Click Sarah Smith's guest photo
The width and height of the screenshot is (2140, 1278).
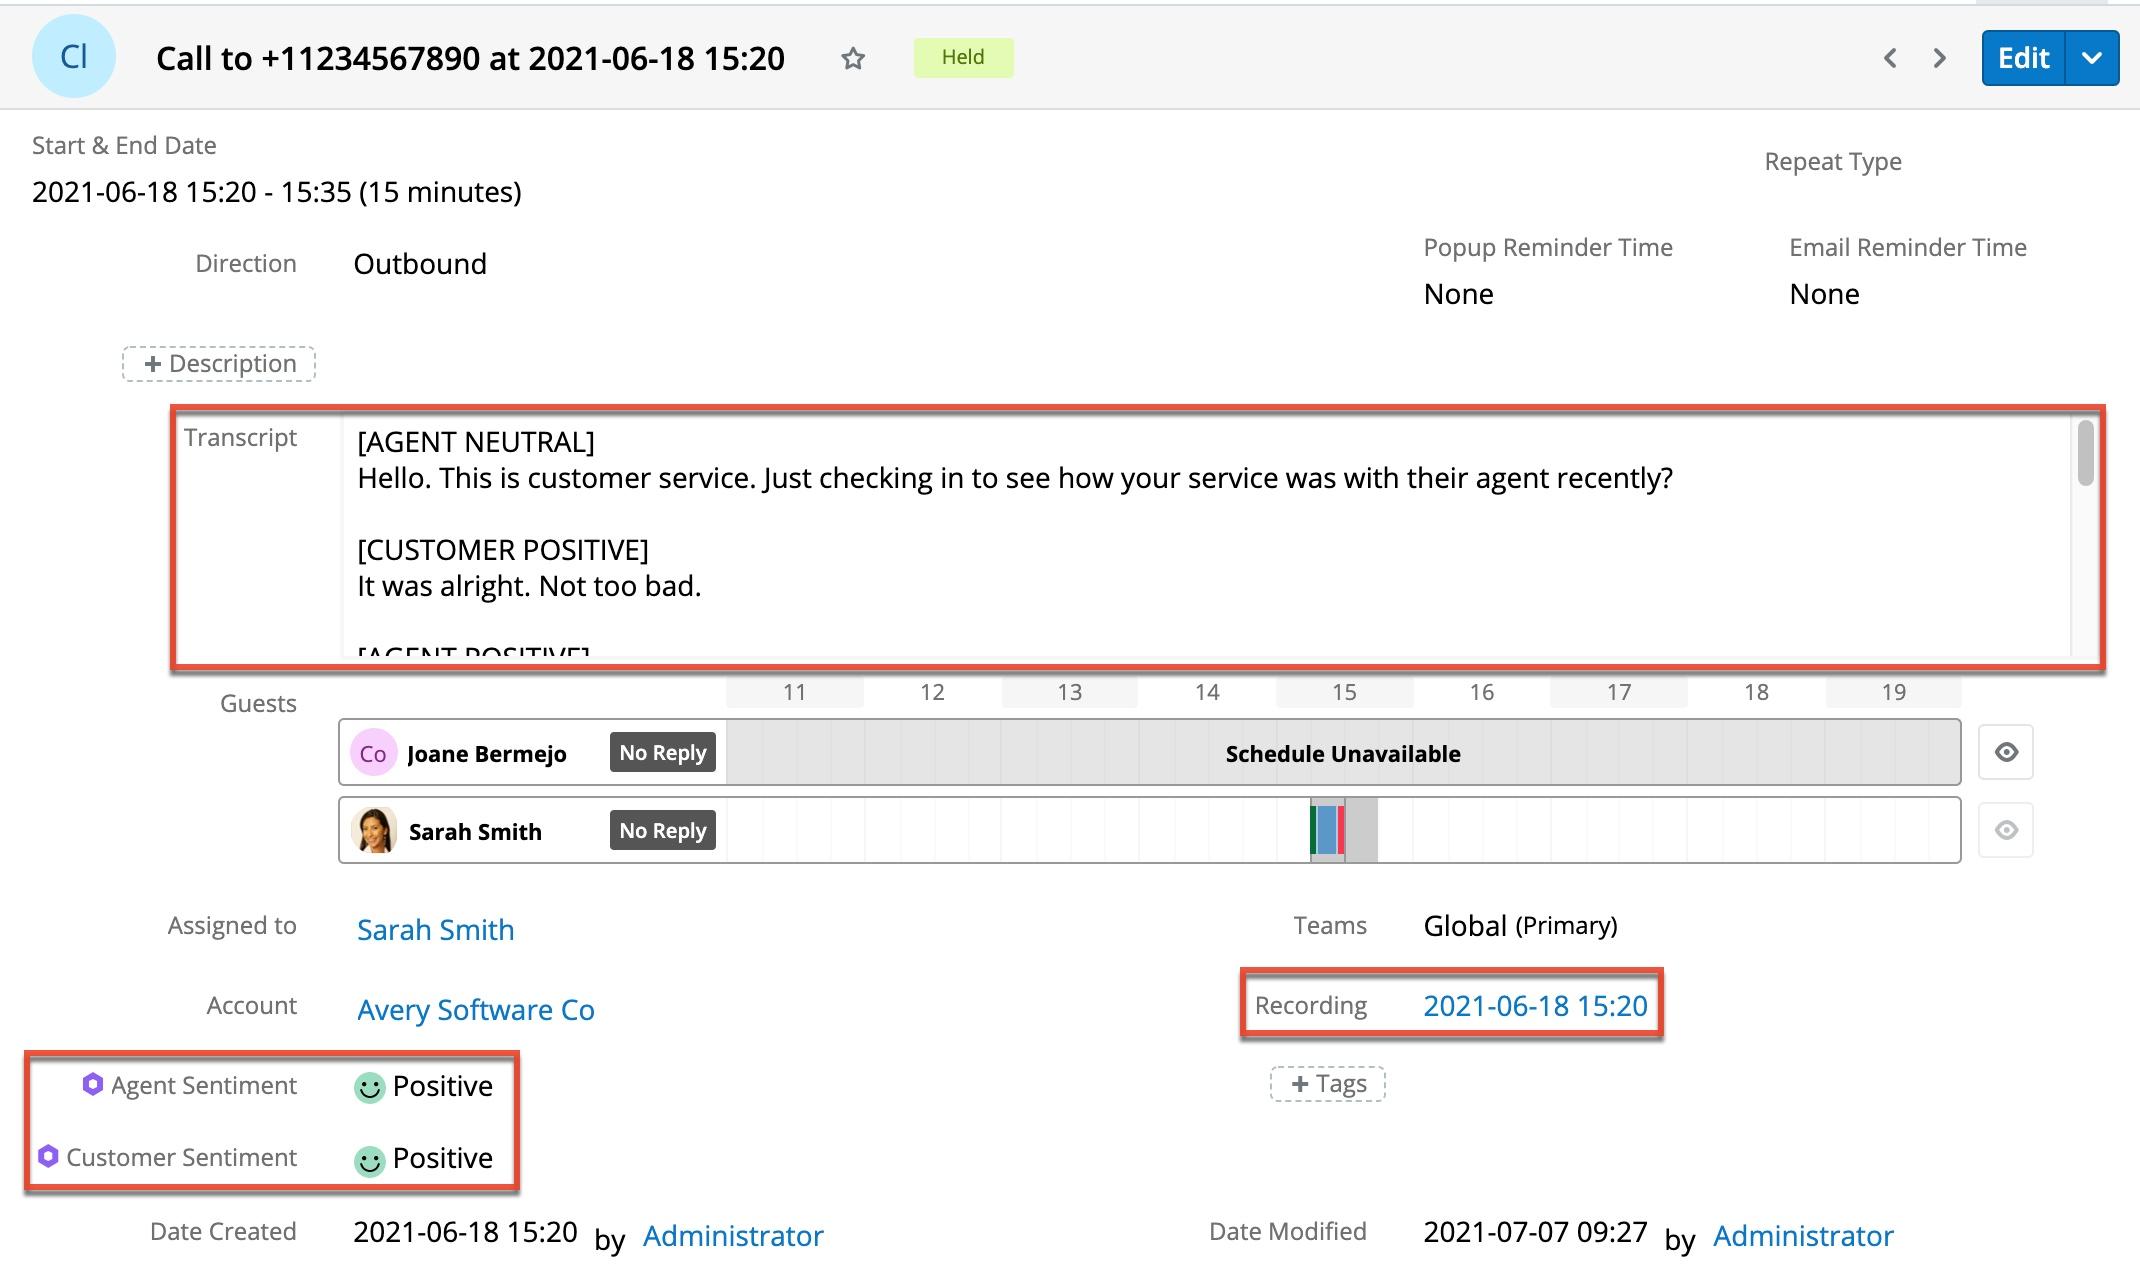[x=374, y=831]
